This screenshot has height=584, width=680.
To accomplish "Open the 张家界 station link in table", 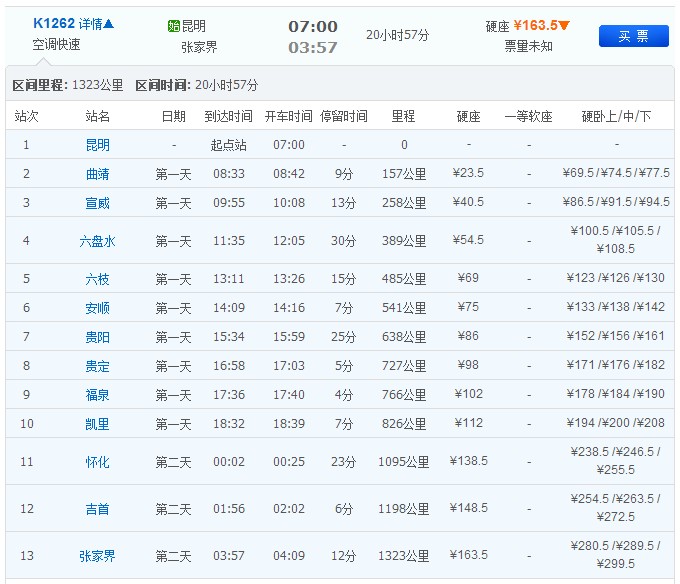I will pyautogui.click(x=98, y=556).
